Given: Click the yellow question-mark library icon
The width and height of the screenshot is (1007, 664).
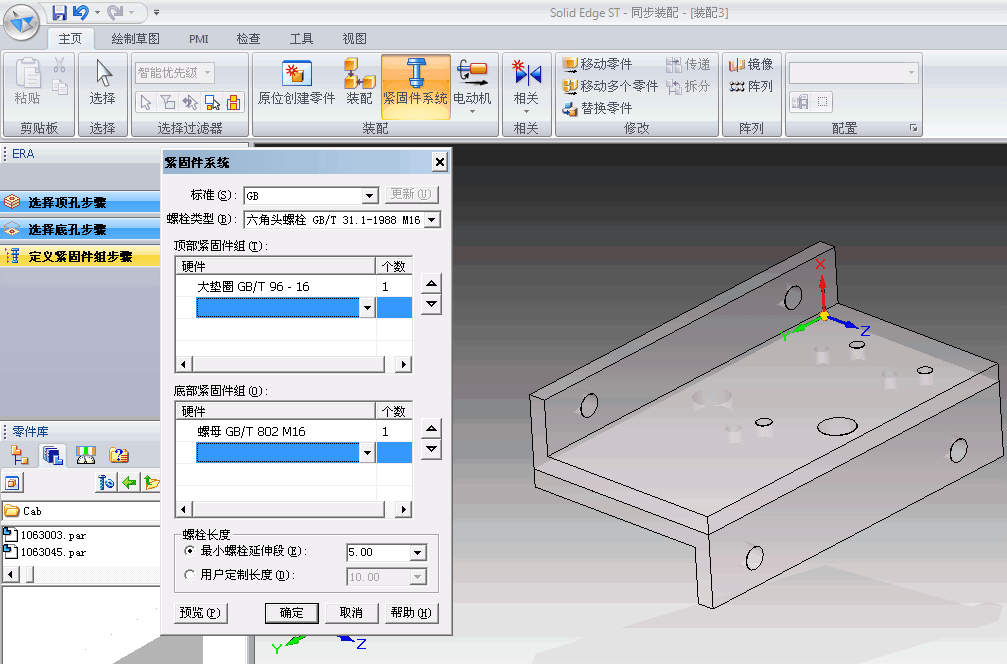Looking at the screenshot, I should (x=119, y=455).
